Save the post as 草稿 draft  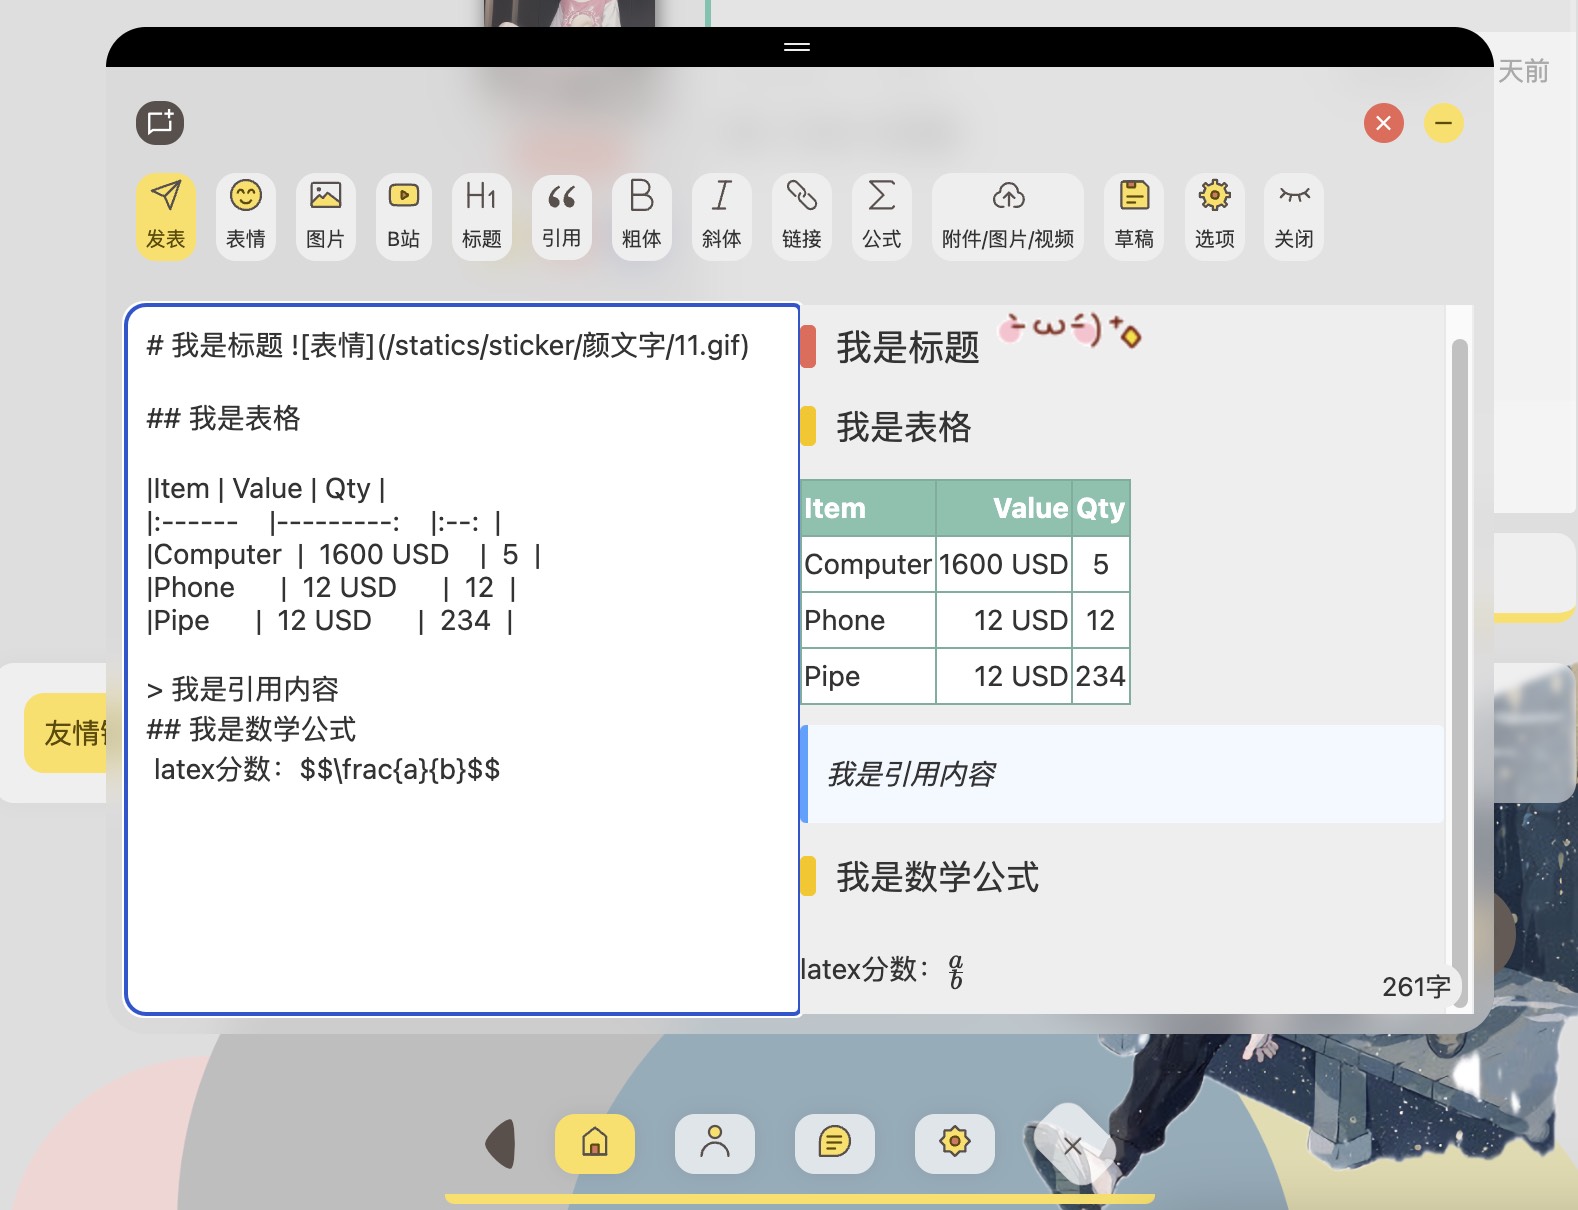(1134, 215)
